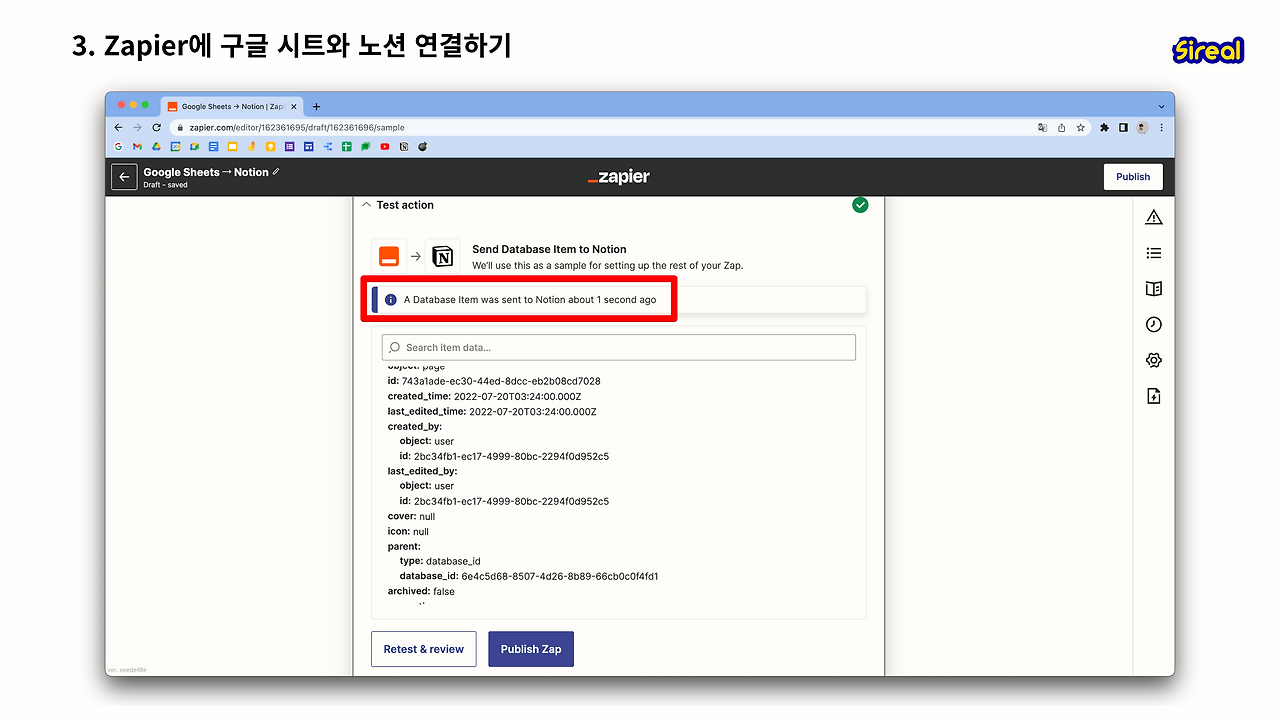Image resolution: width=1280 pixels, height=720 pixels.
Task: Open the lightning file icon in sidebar
Action: click(x=1154, y=396)
